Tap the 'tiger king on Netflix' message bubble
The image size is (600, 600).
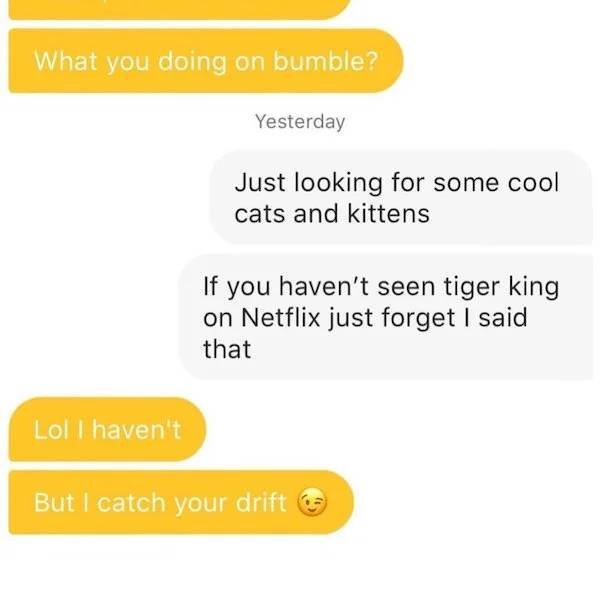point(386,317)
